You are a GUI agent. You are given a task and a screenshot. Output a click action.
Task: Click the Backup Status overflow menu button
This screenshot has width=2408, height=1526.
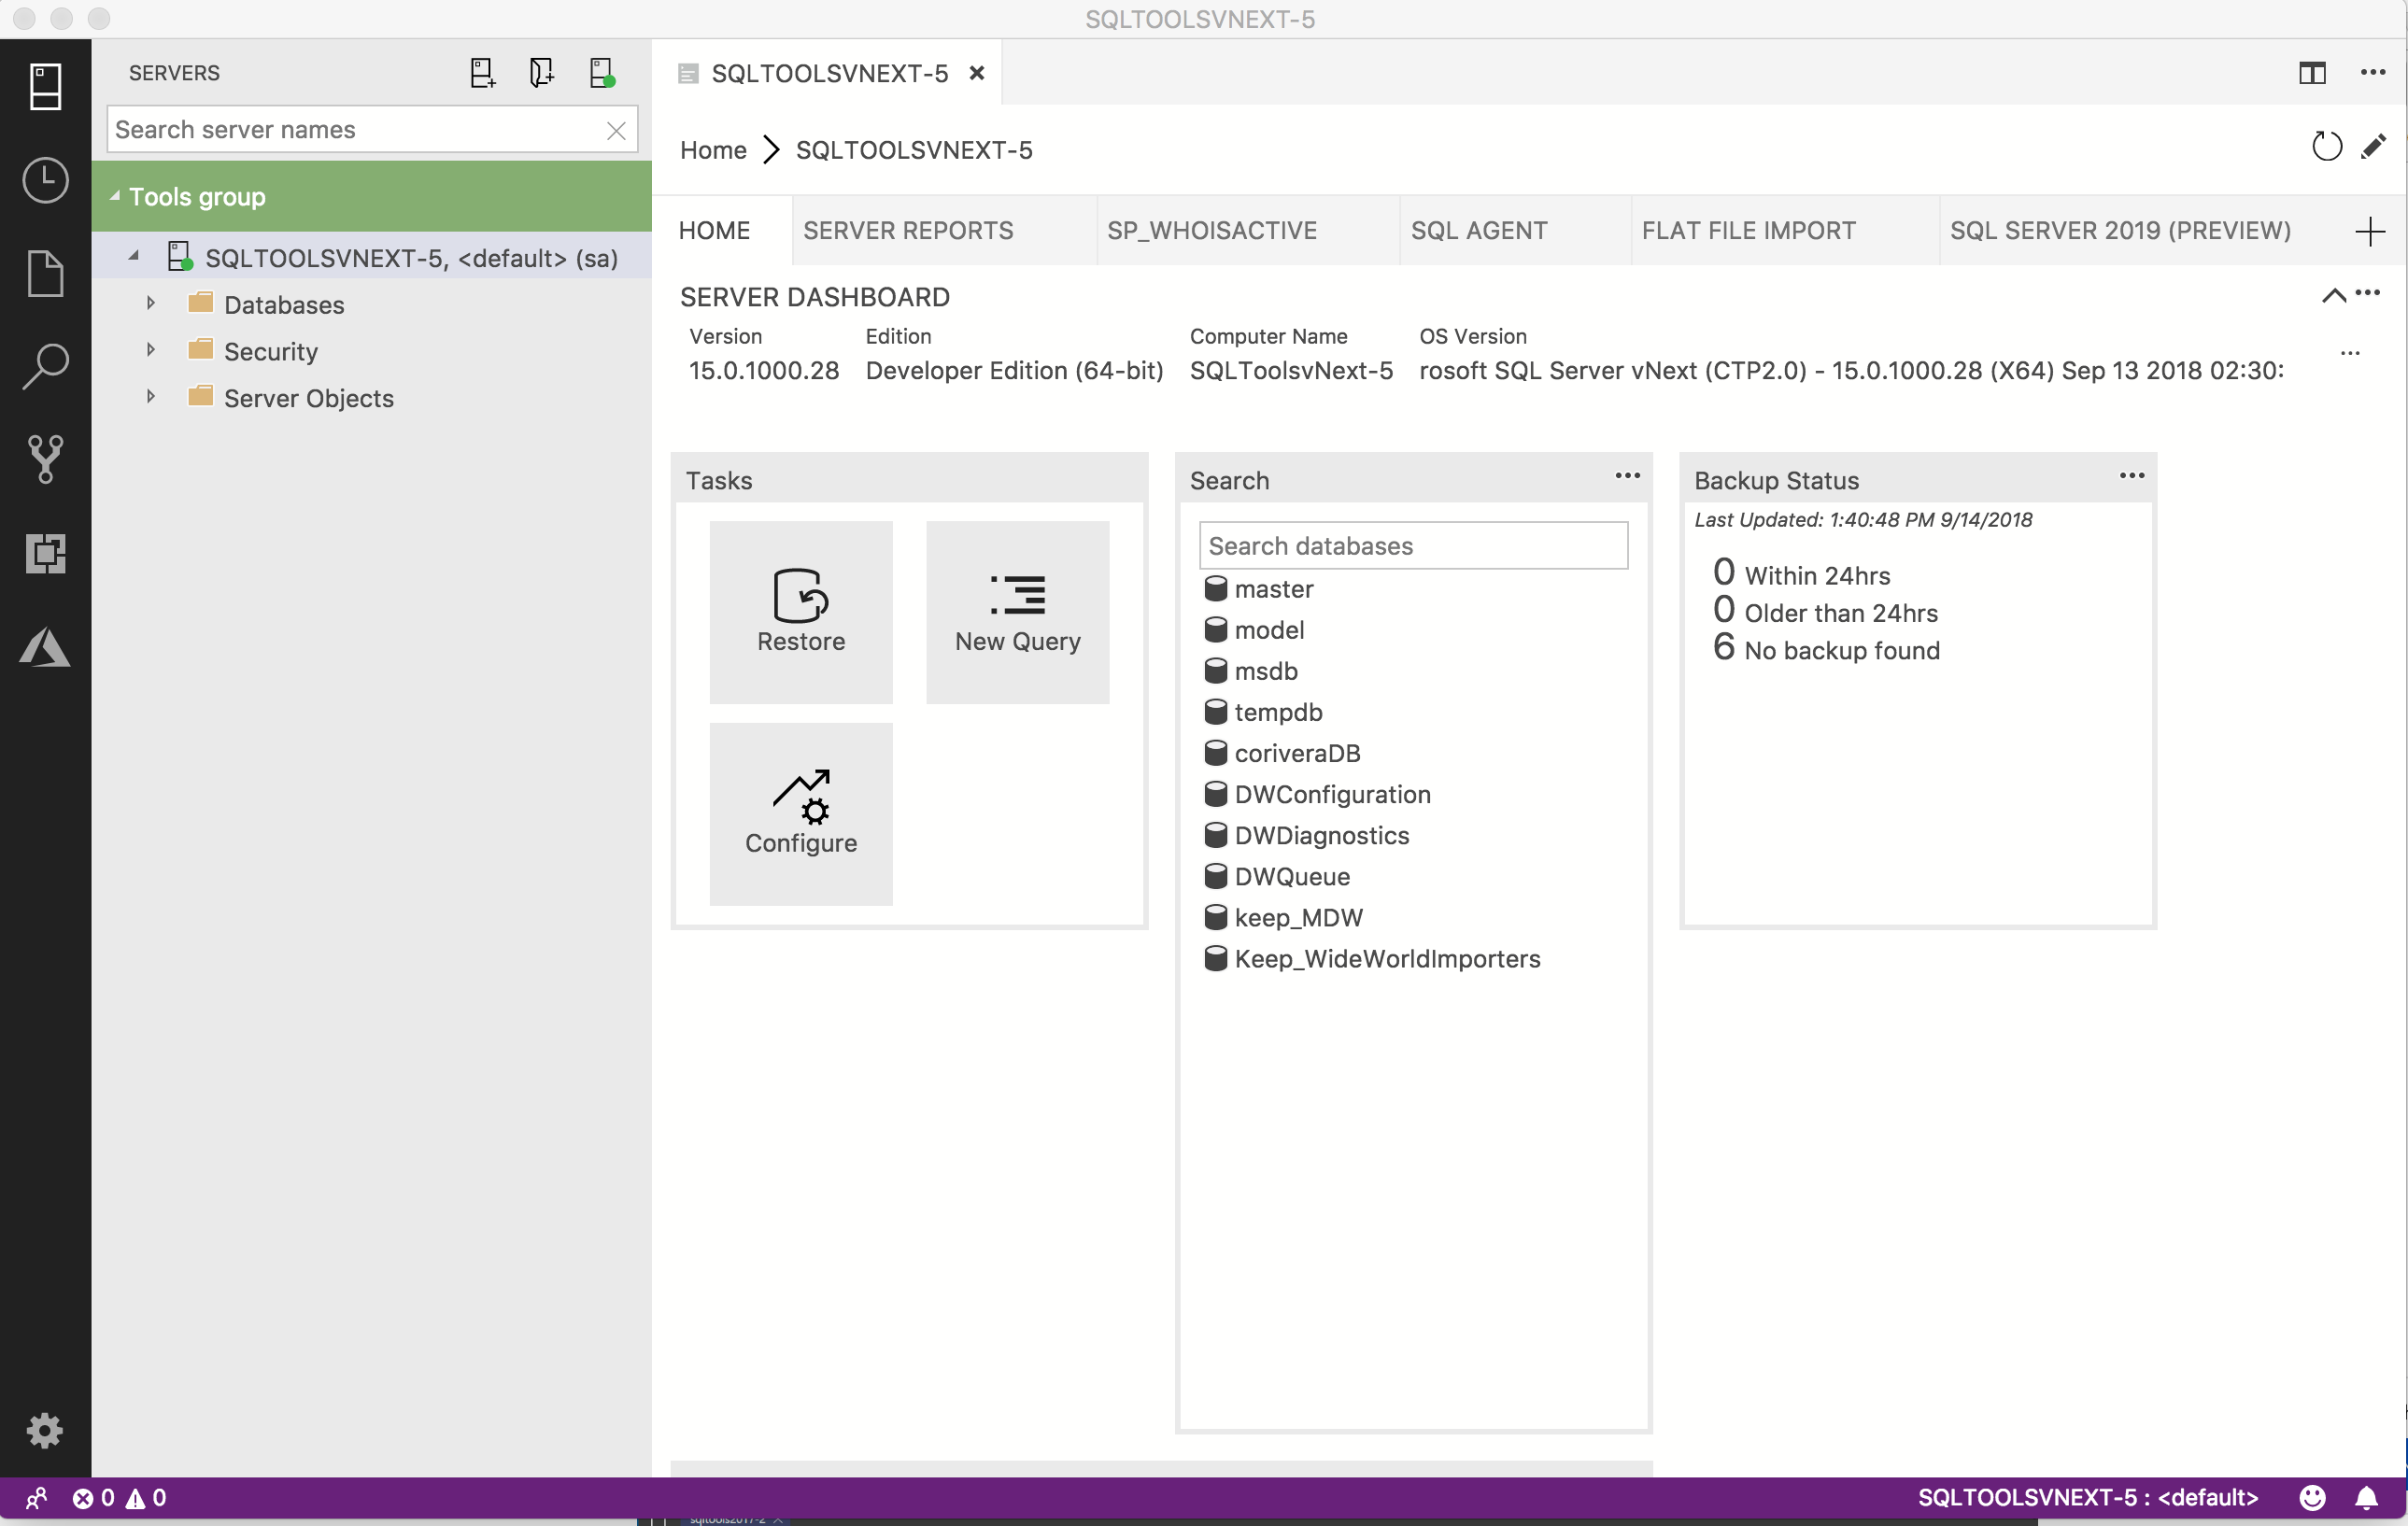tap(2132, 475)
